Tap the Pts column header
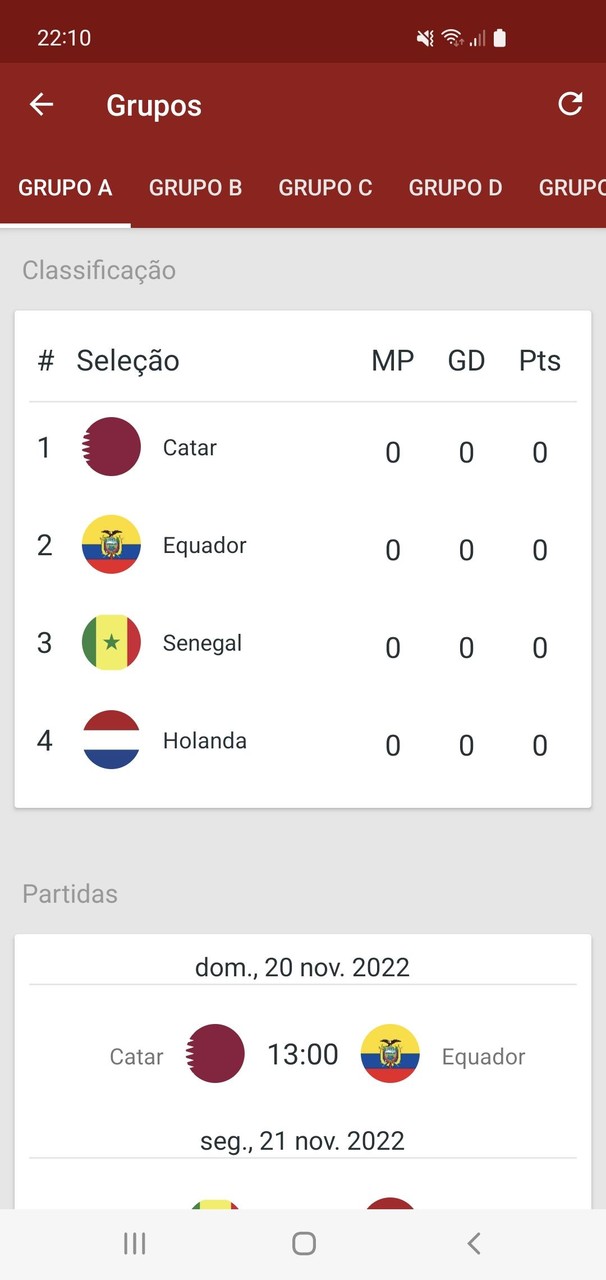The height and width of the screenshot is (1280, 606). pyautogui.click(x=539, y=360)
